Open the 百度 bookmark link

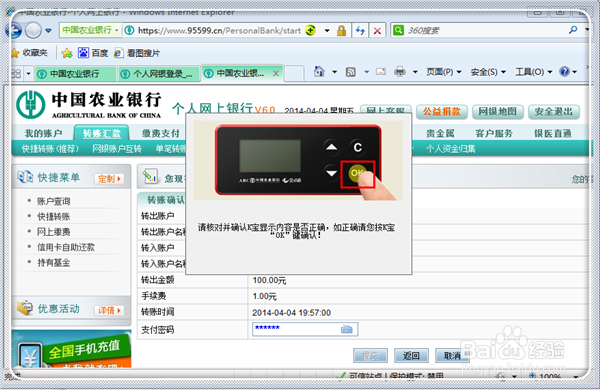[93, 53]
